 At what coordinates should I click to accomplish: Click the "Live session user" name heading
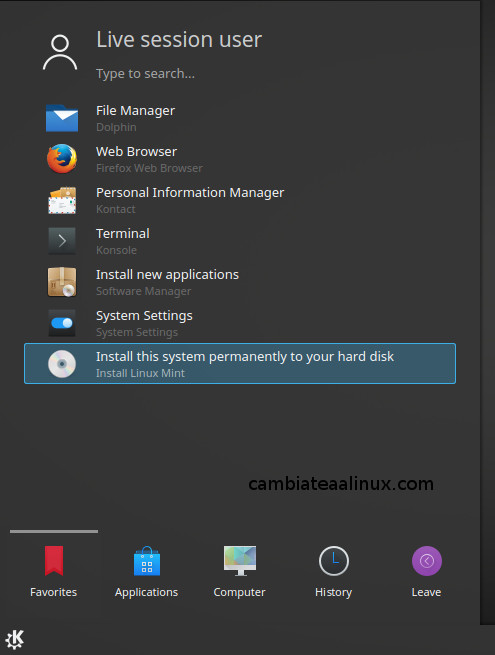click(x=179, y=40)
